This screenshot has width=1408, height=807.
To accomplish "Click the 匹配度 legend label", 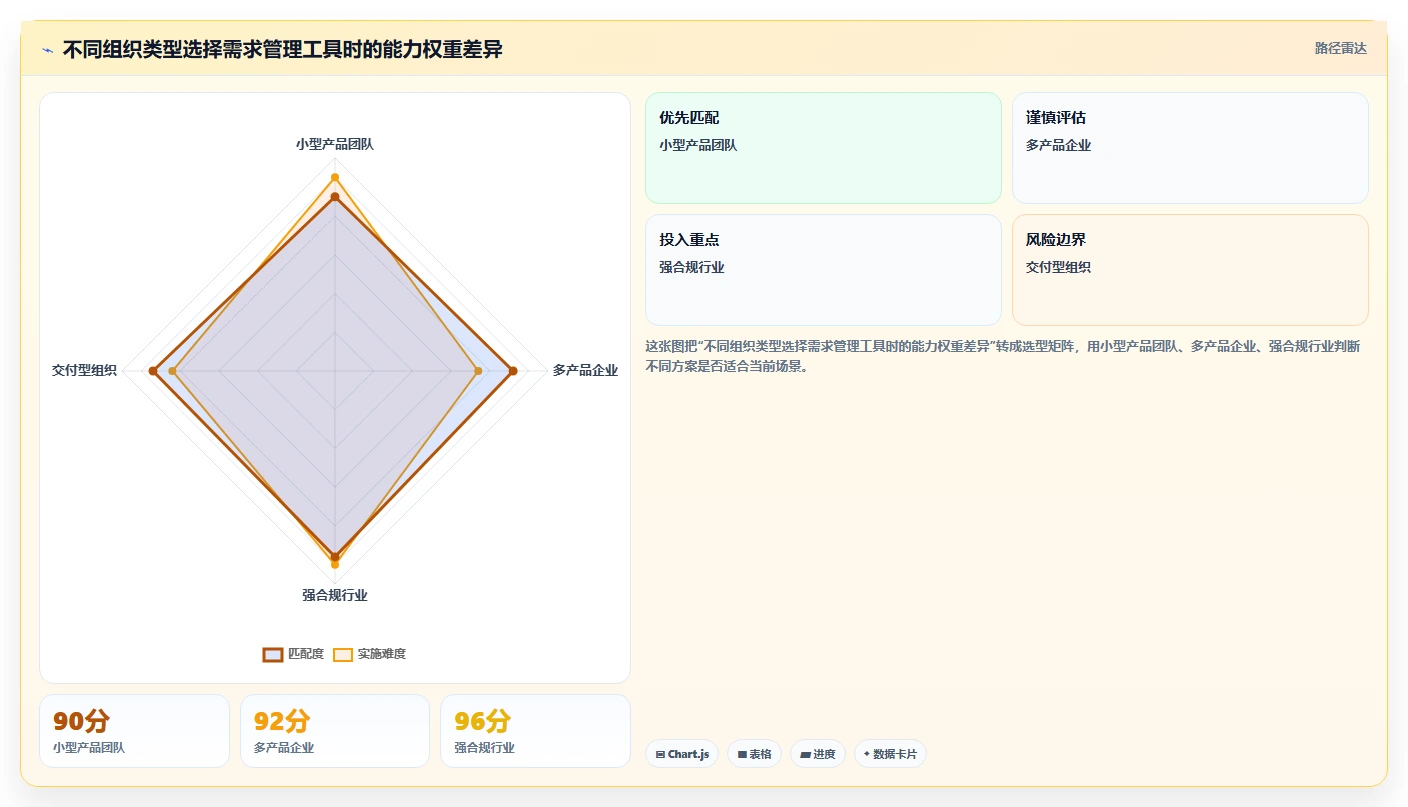I will click(x=306, y=654).
